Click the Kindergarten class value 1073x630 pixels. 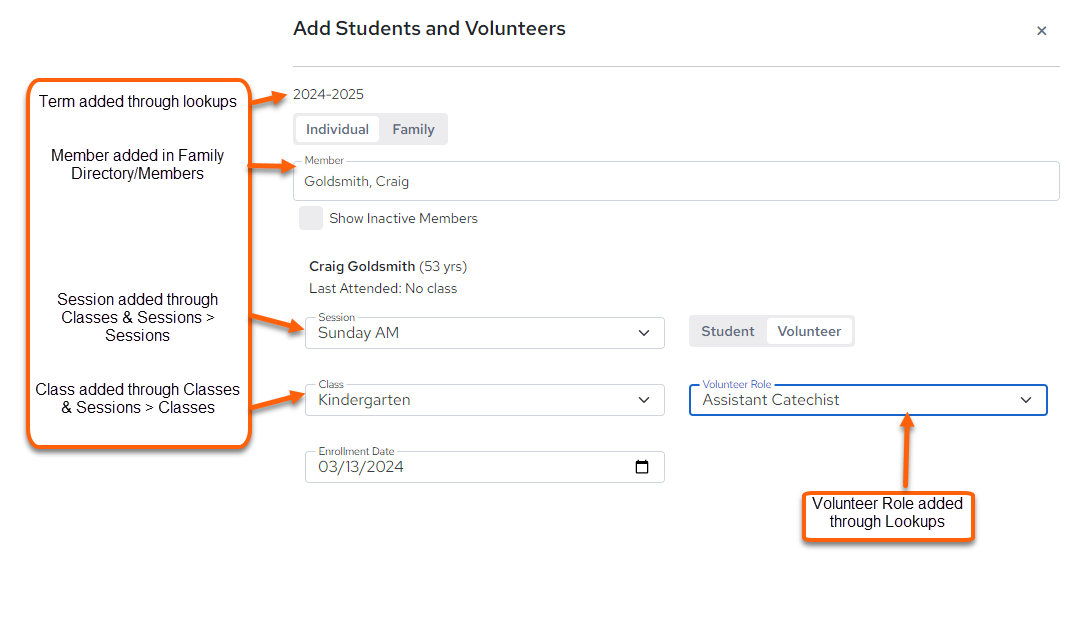tap(364, 400)
